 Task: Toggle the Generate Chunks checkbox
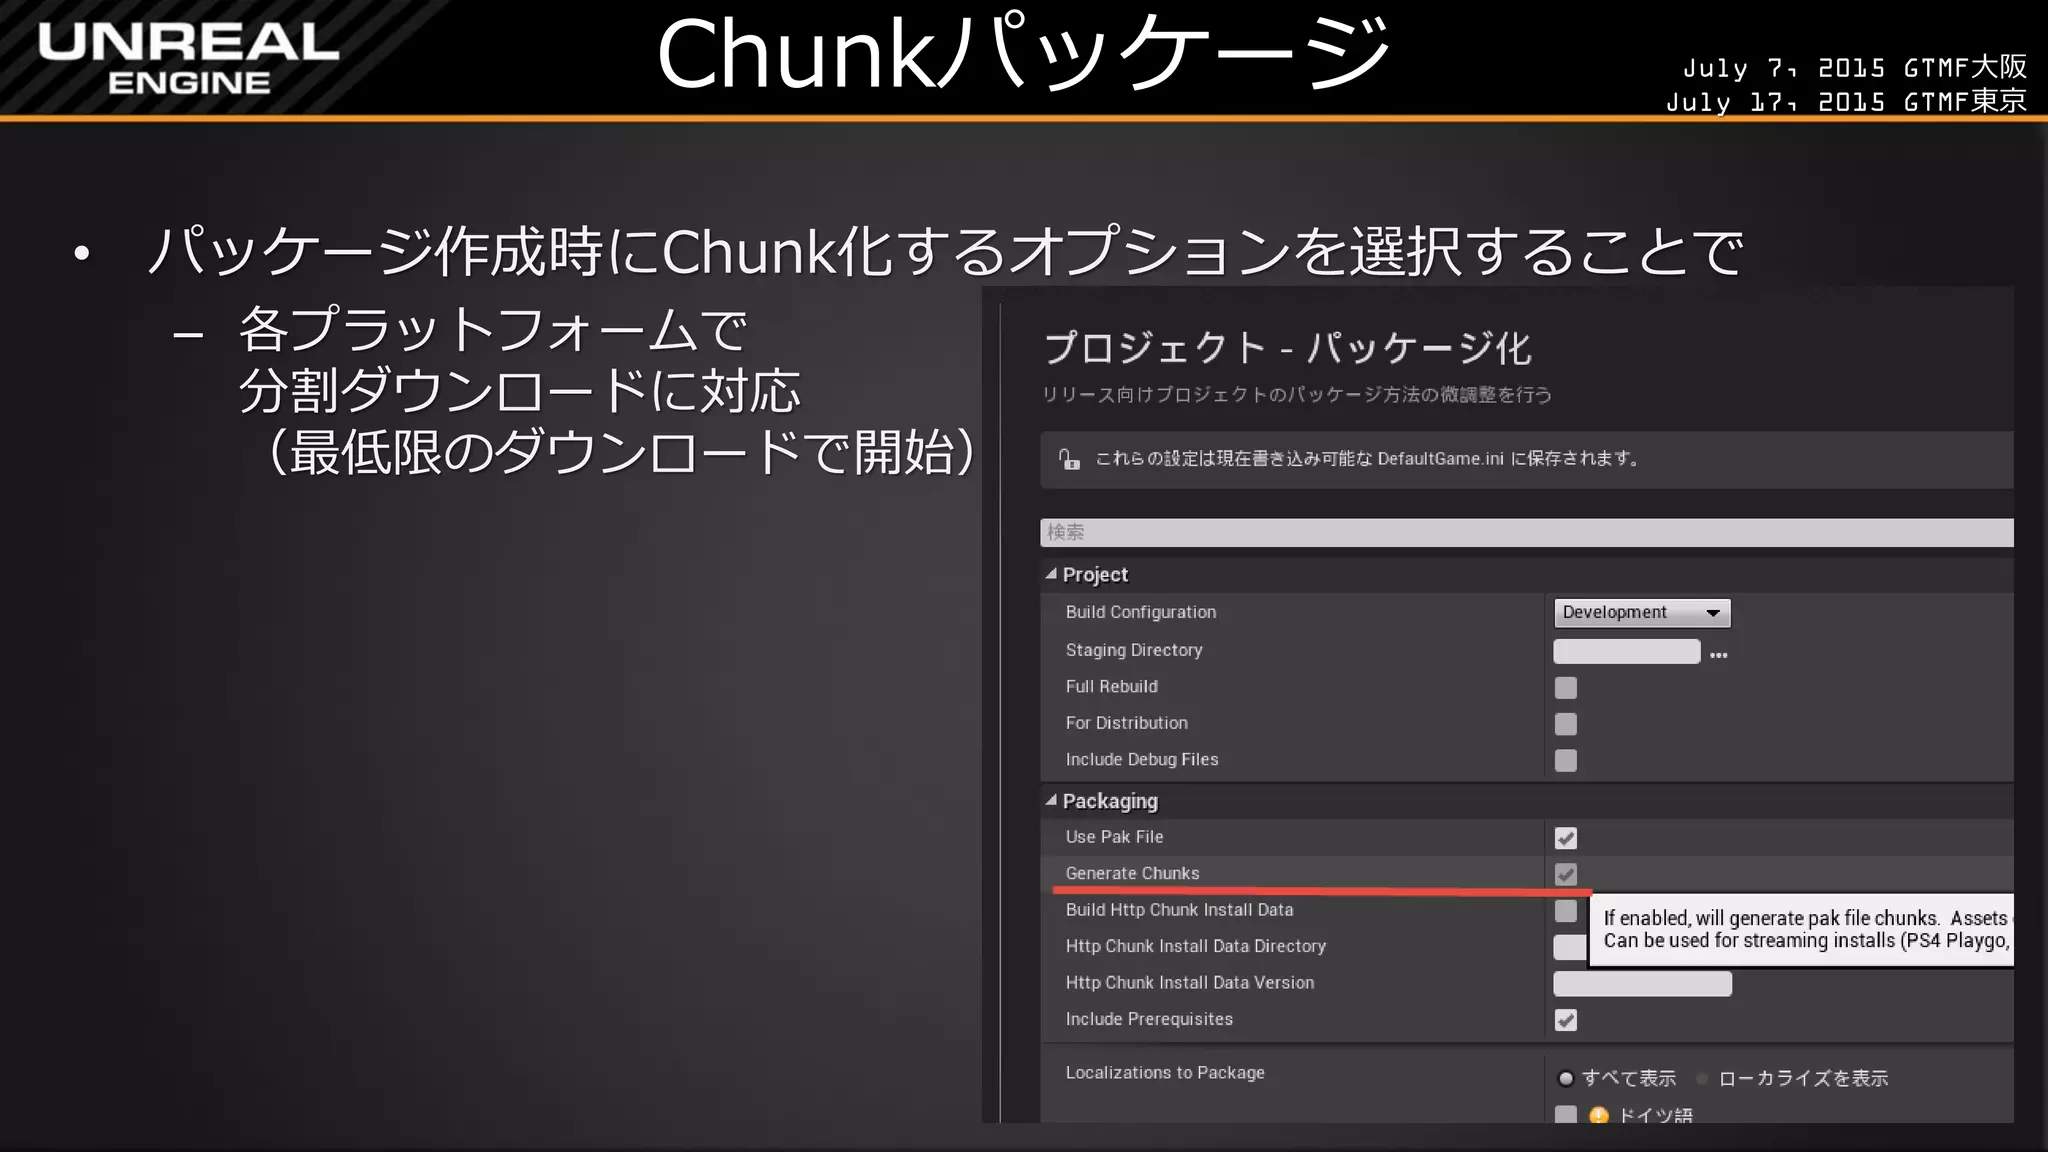point(1566,874)
